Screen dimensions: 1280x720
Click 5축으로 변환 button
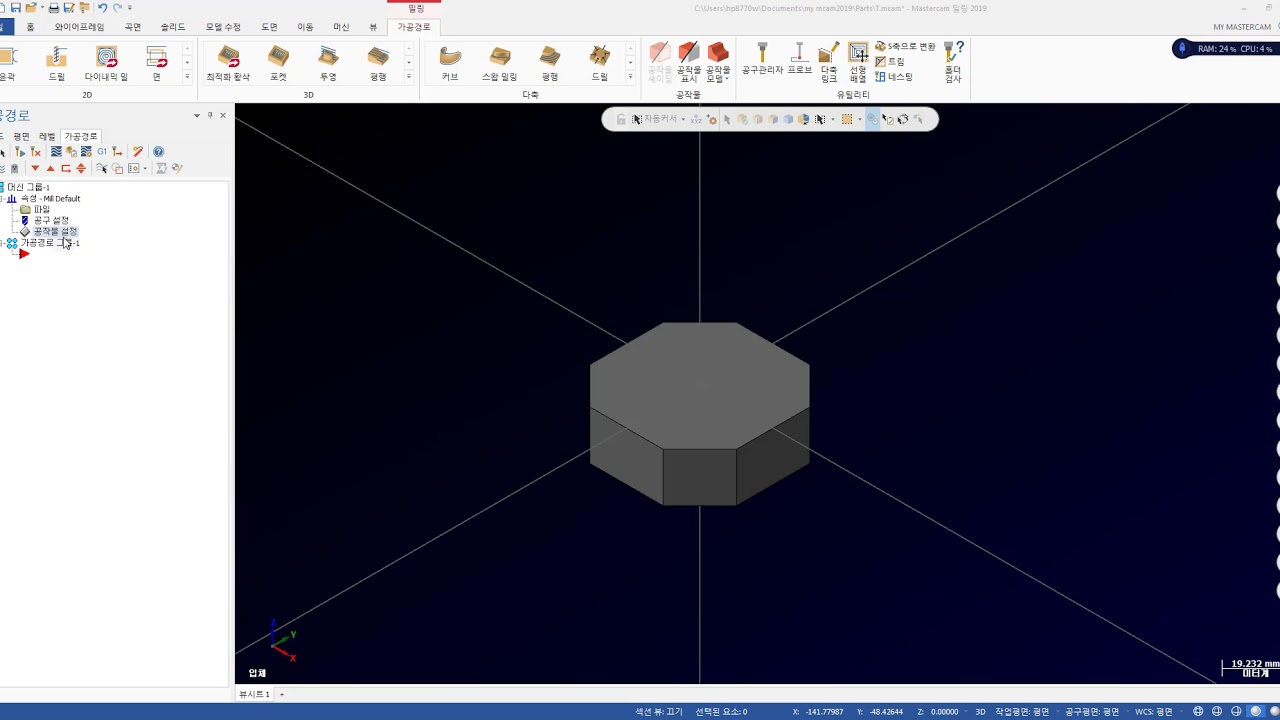tap(905, 47)
